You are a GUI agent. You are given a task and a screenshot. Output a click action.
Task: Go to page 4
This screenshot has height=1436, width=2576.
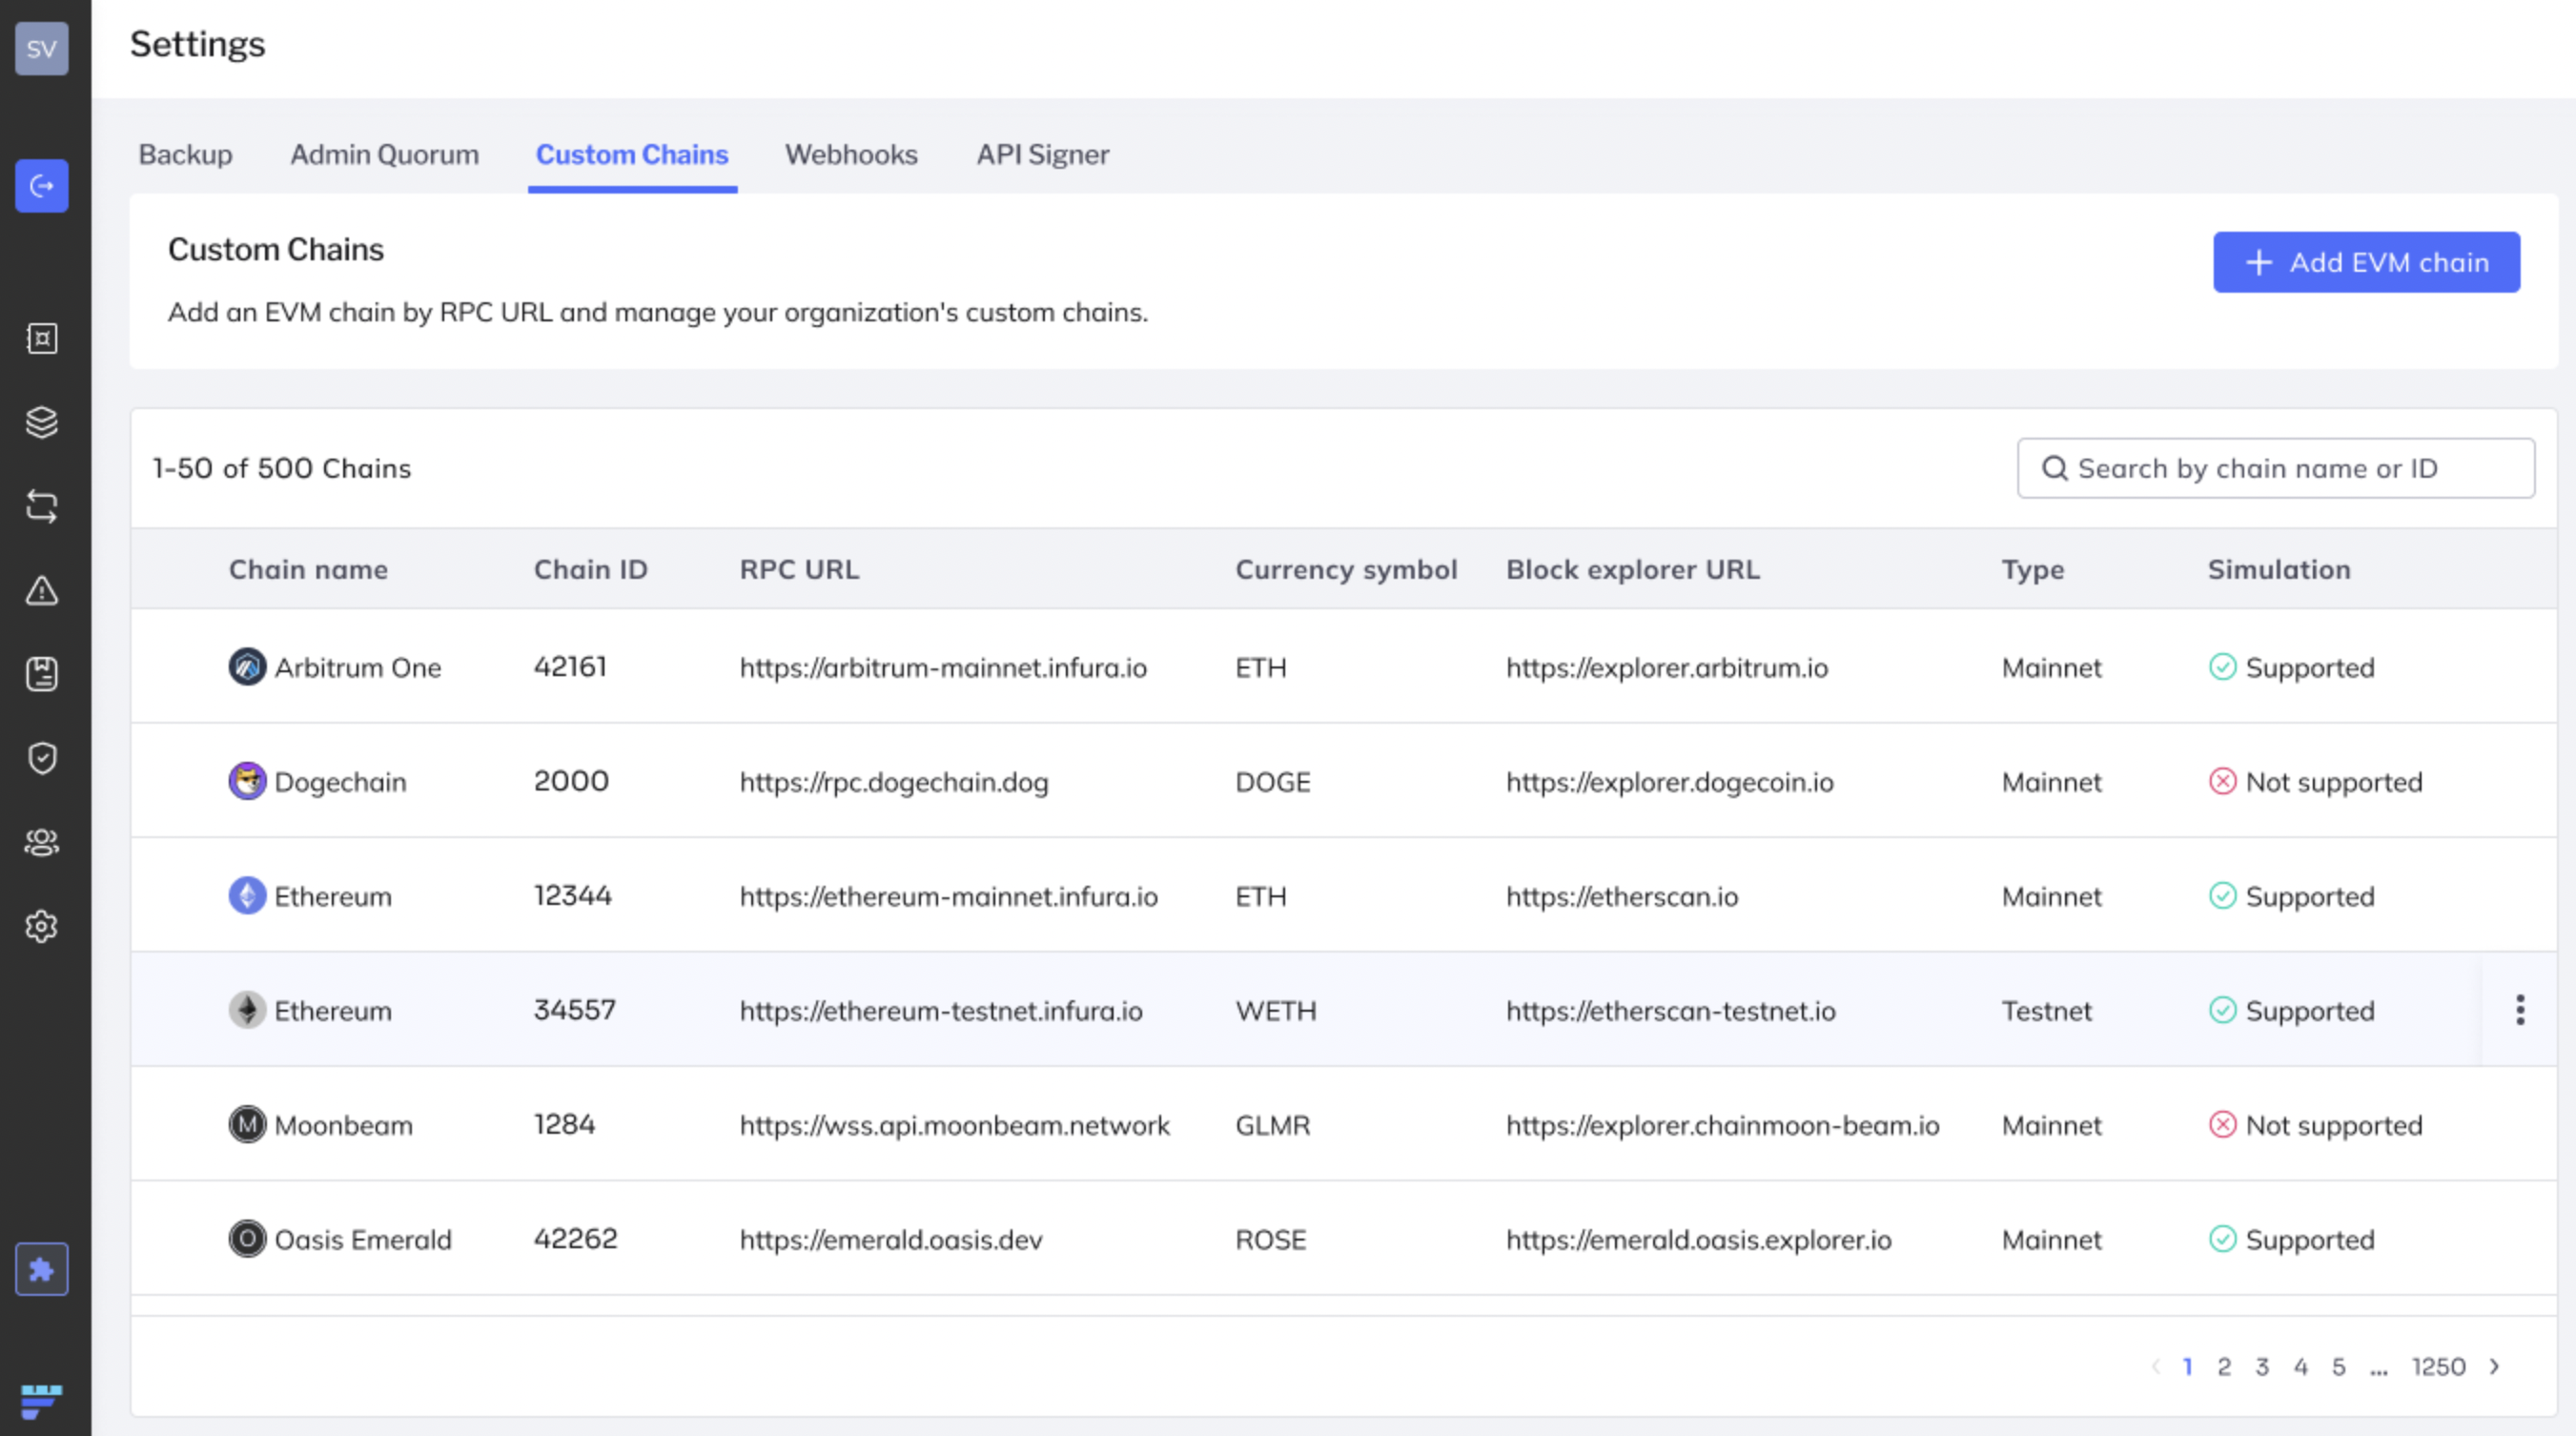[x=2300, y=1366]
